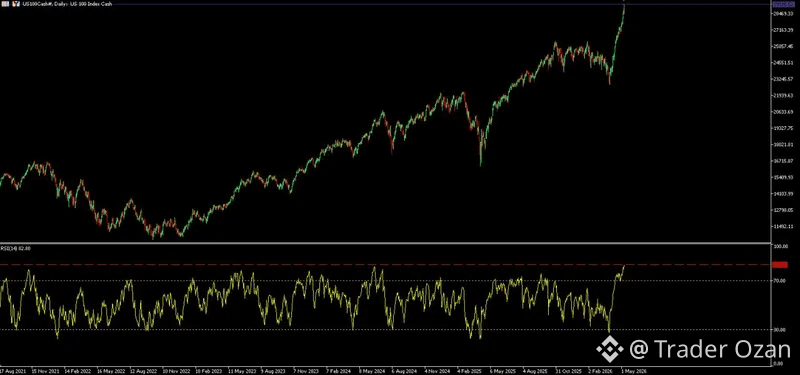Click the 7 Nov 2023 date label
Image resolution: width=800 pixels, height=375 pixels.
pos(306,371)
